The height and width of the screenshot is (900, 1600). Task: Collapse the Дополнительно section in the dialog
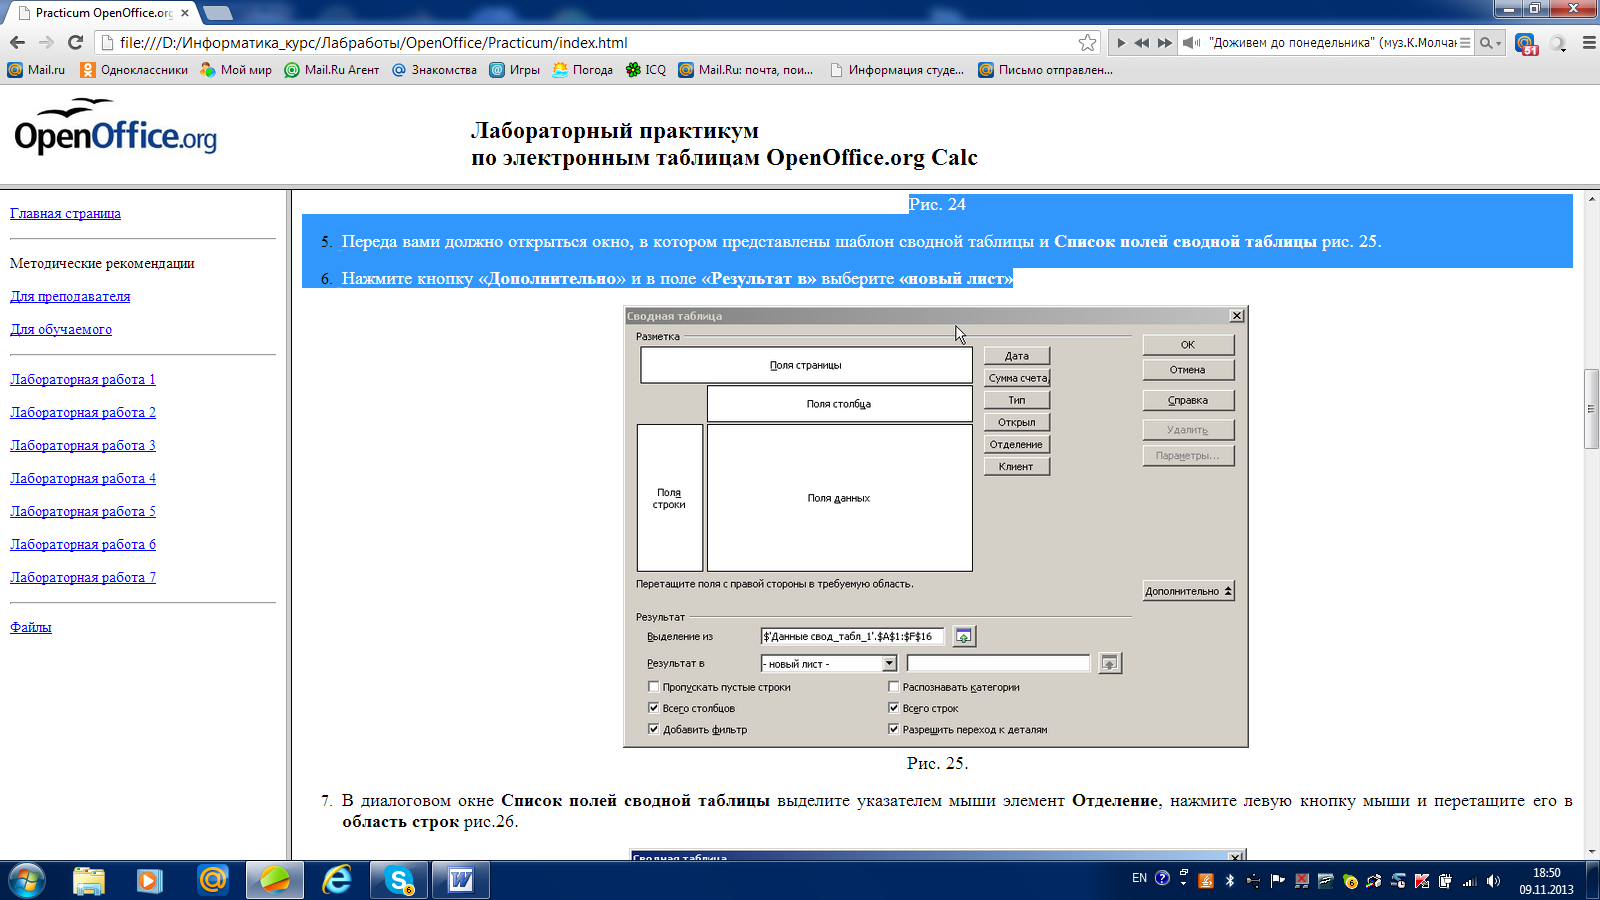pyautogui.click(x=1188, y=591)
